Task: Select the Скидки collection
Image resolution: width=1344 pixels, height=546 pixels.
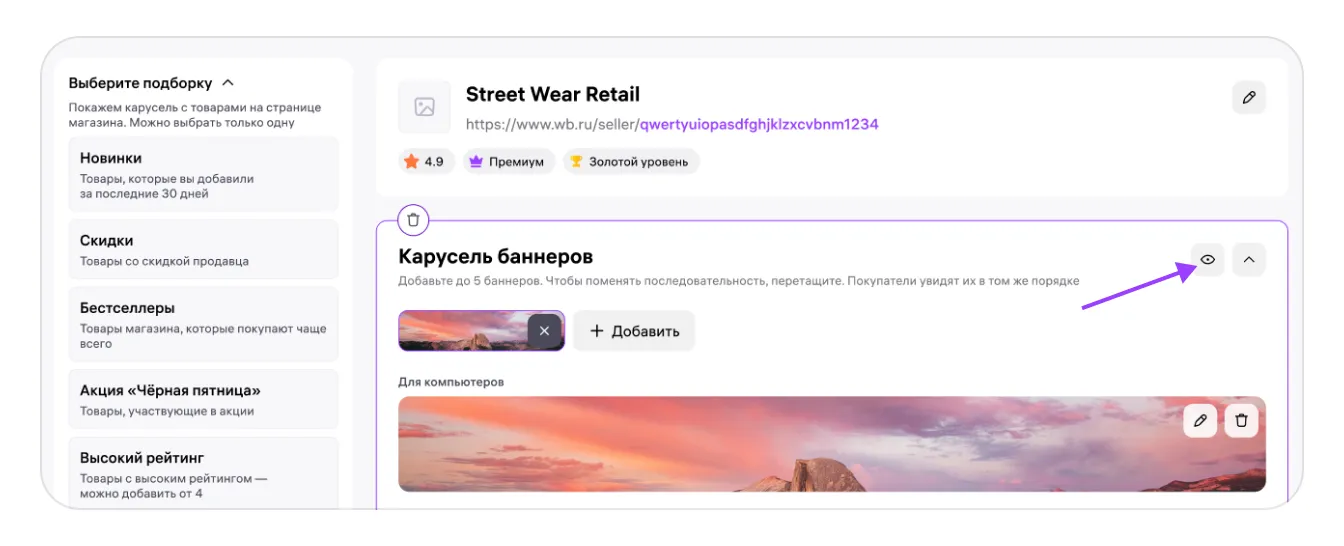Action: coord(203,249)
